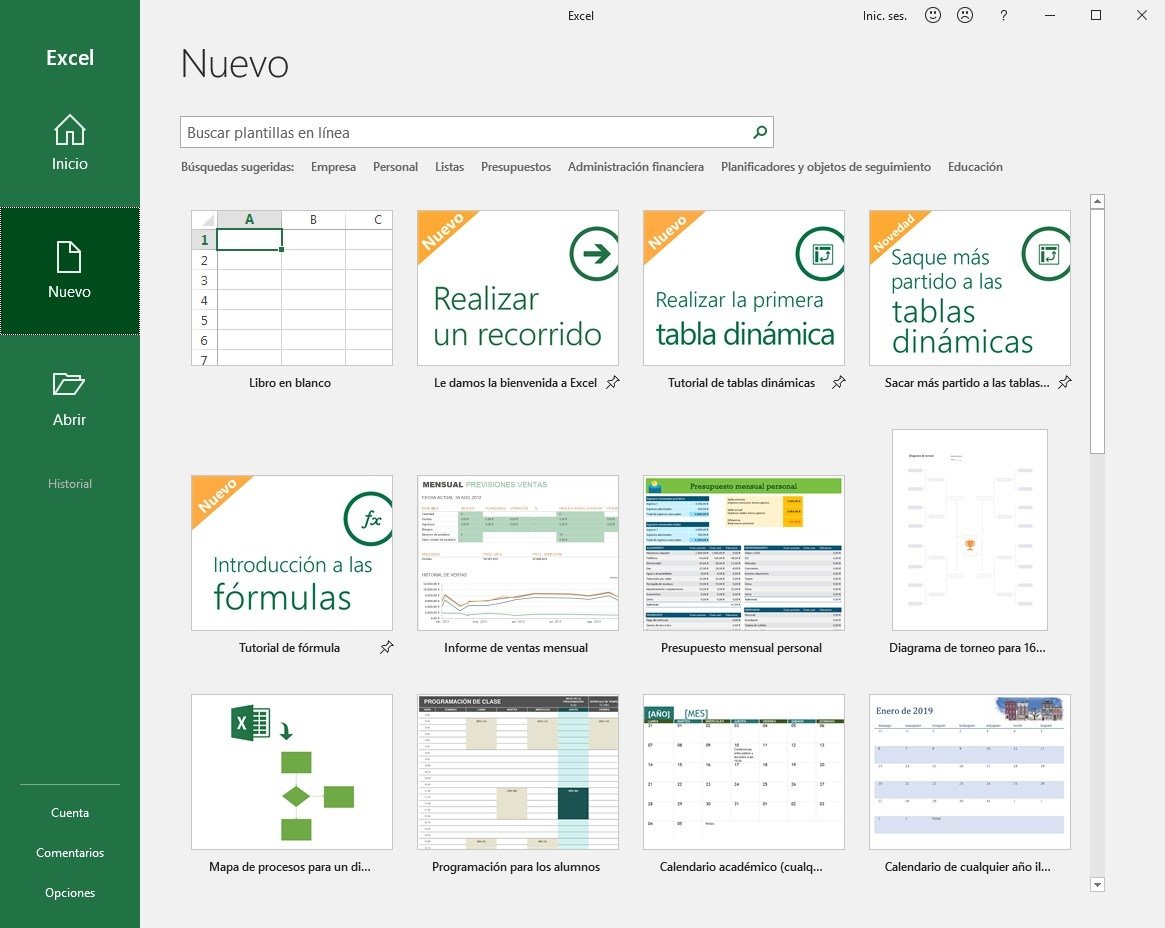Image resolution: width=1165 pixels, height=928 pixels.
Task: Open Comentarios in the sidebar
Action: pos(70,853)
